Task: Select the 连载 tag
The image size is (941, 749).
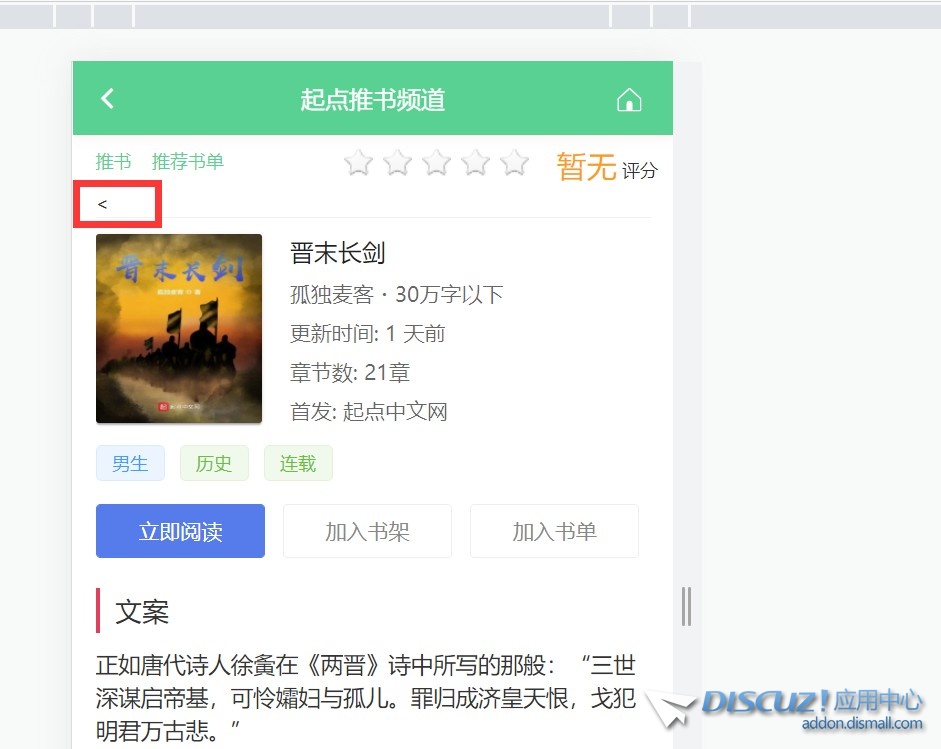Action: coord(298,463)
